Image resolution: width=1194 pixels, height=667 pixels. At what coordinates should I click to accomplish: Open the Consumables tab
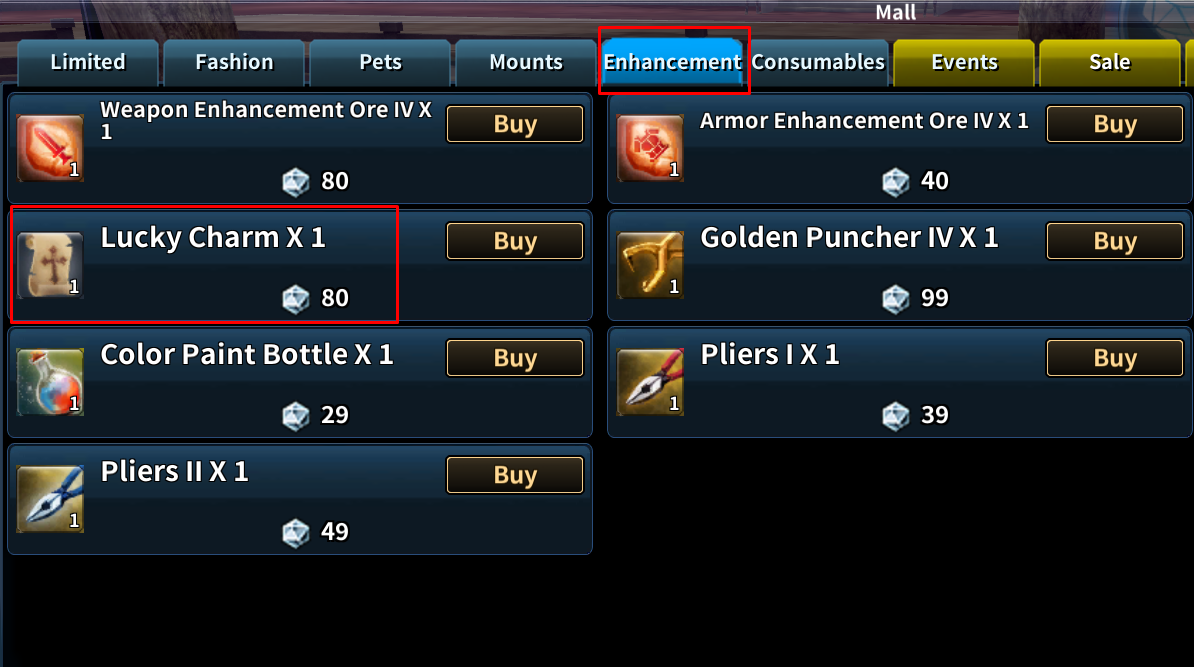click(819, 62)
